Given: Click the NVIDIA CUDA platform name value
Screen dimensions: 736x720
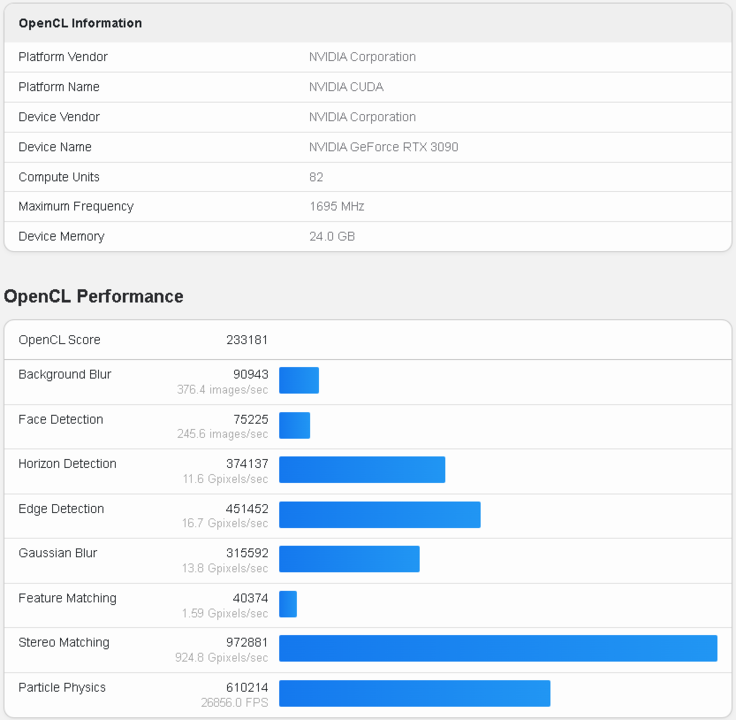Looking at the screenshot, I should click(345, 87).
